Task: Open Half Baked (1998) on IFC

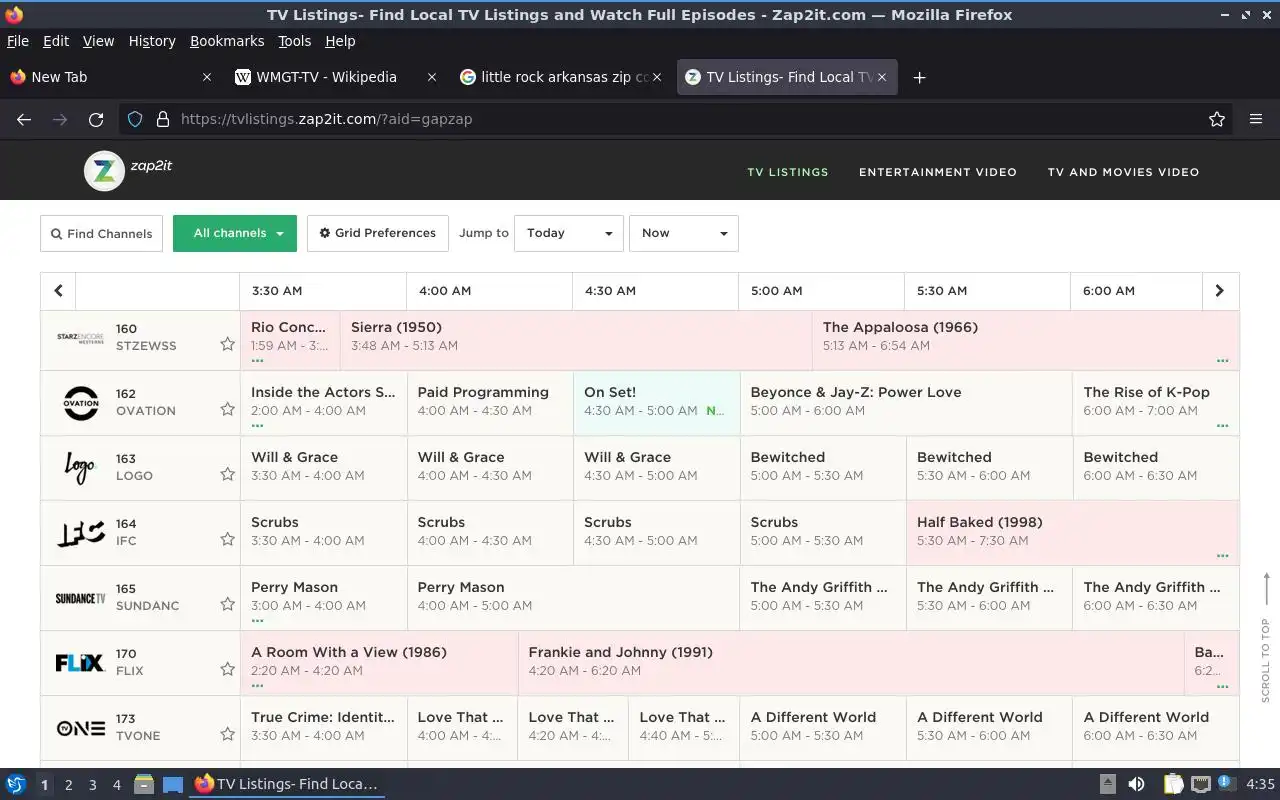Action: (1073, 535)
